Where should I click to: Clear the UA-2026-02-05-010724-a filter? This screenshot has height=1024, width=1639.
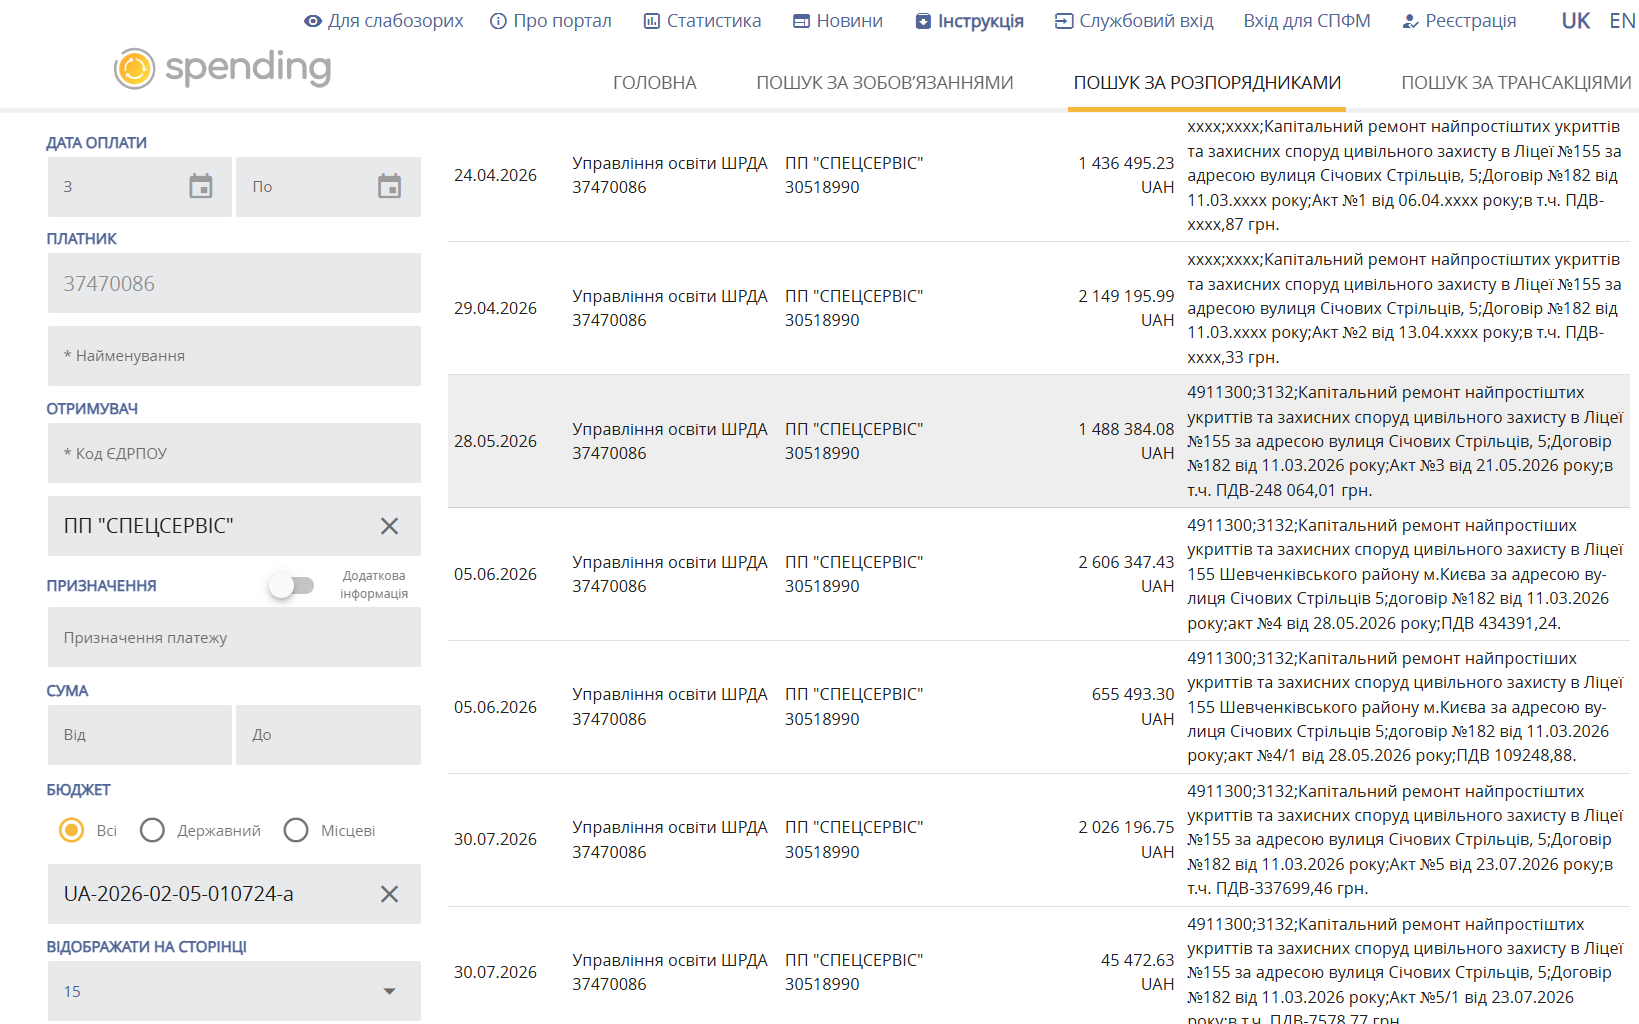(389, 894)
